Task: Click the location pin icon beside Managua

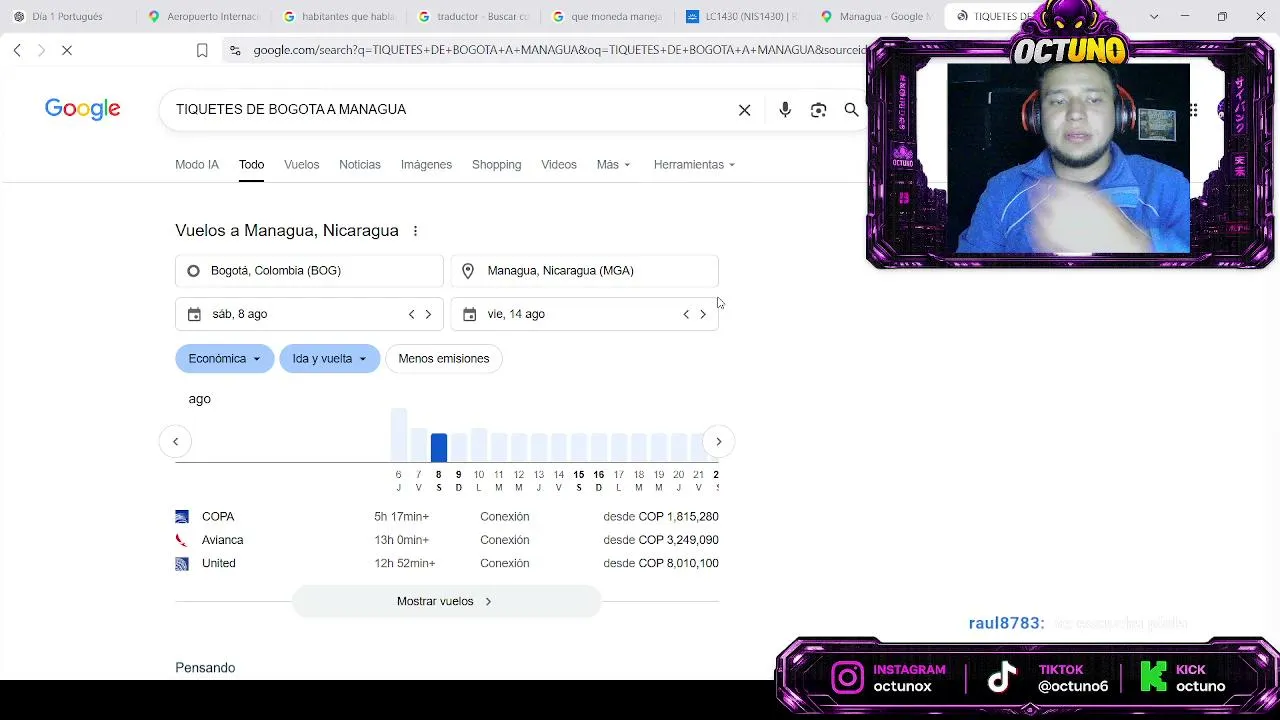Action: 468,271
